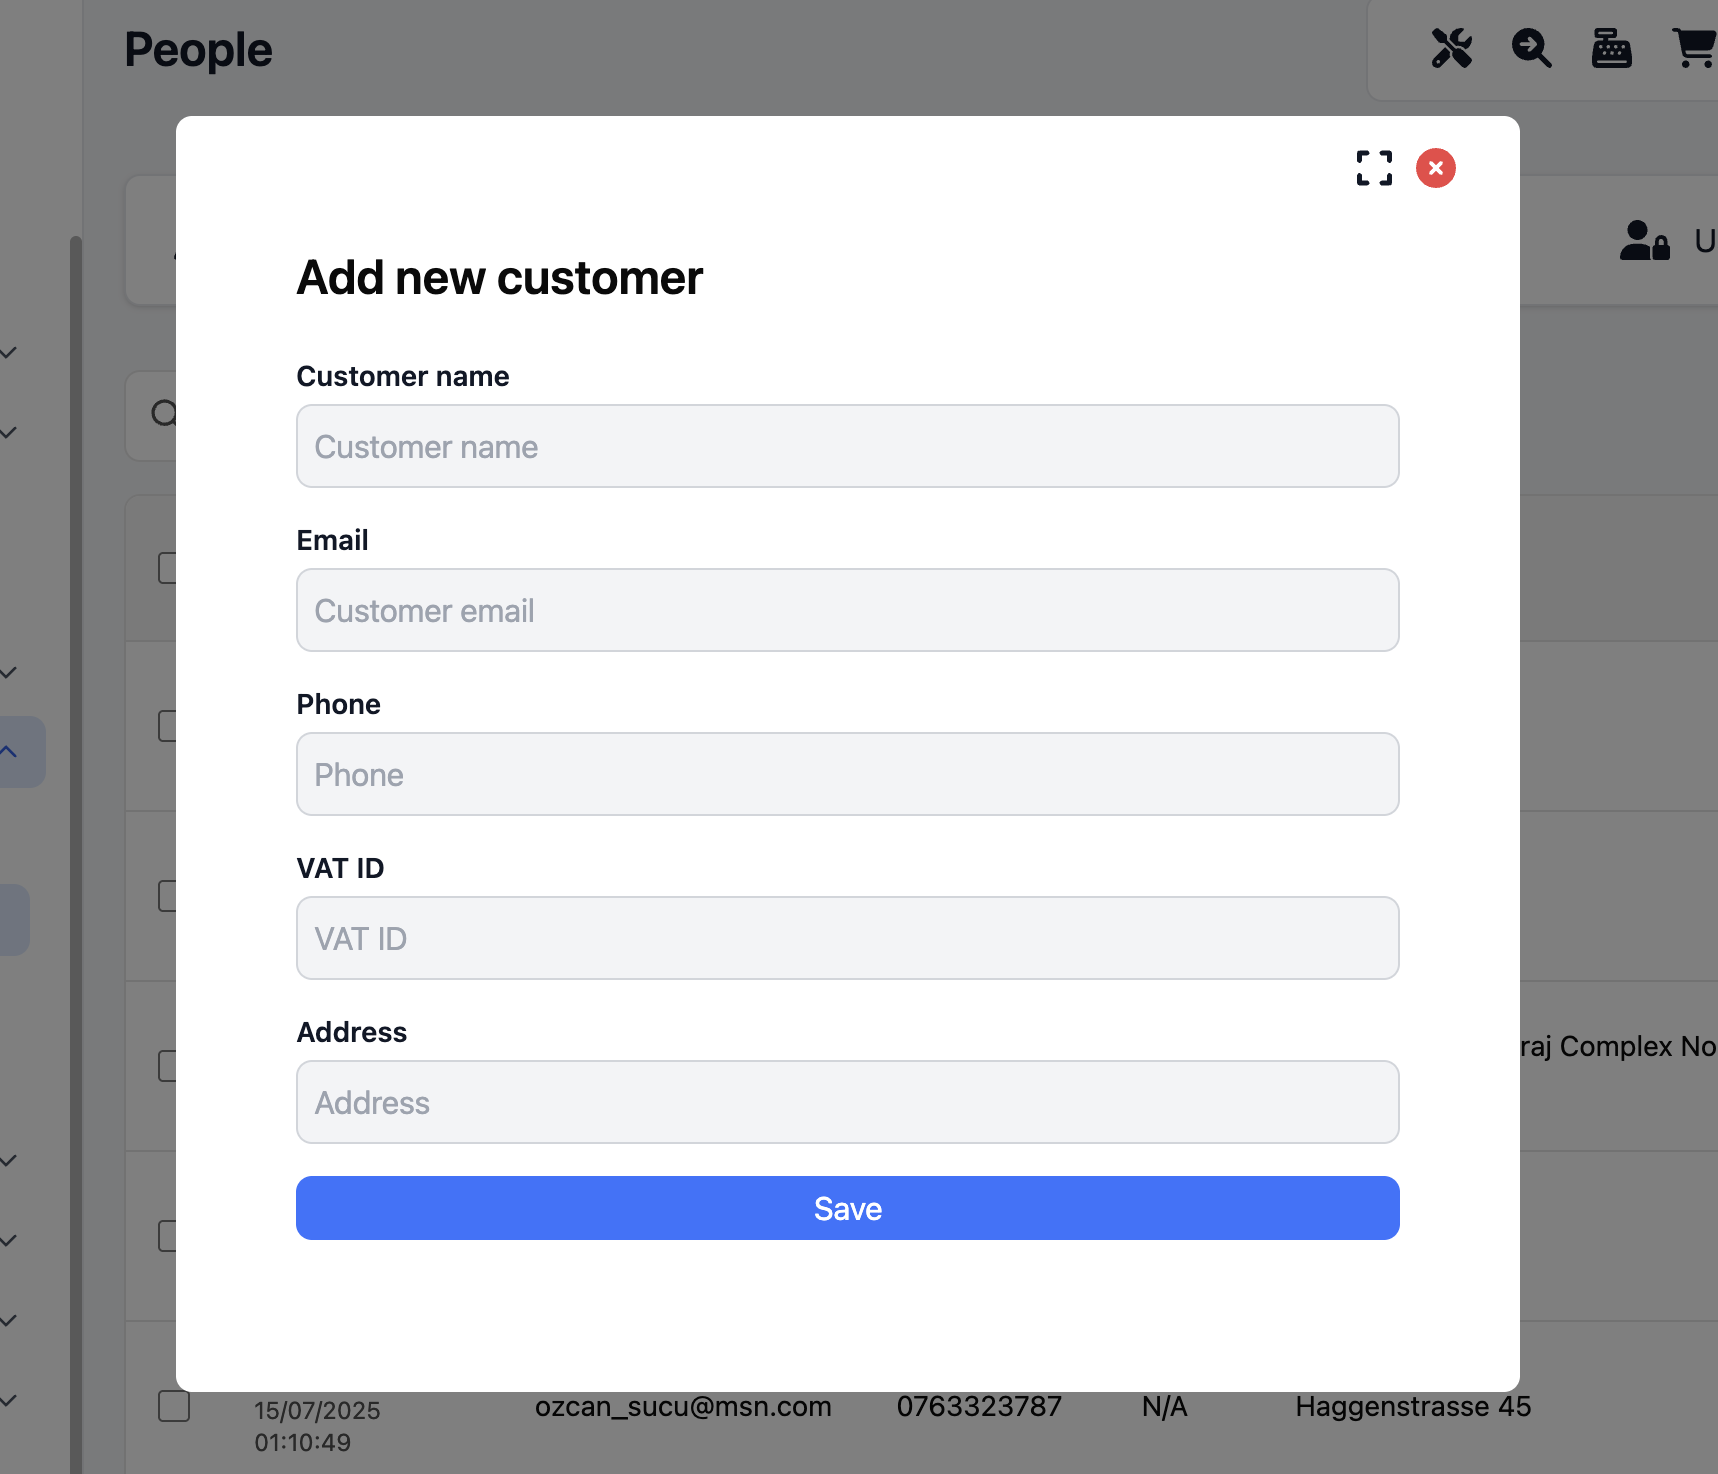Click into the Customer email field
Viewport: 1718px width, 1474px height.
pos(847,610)
